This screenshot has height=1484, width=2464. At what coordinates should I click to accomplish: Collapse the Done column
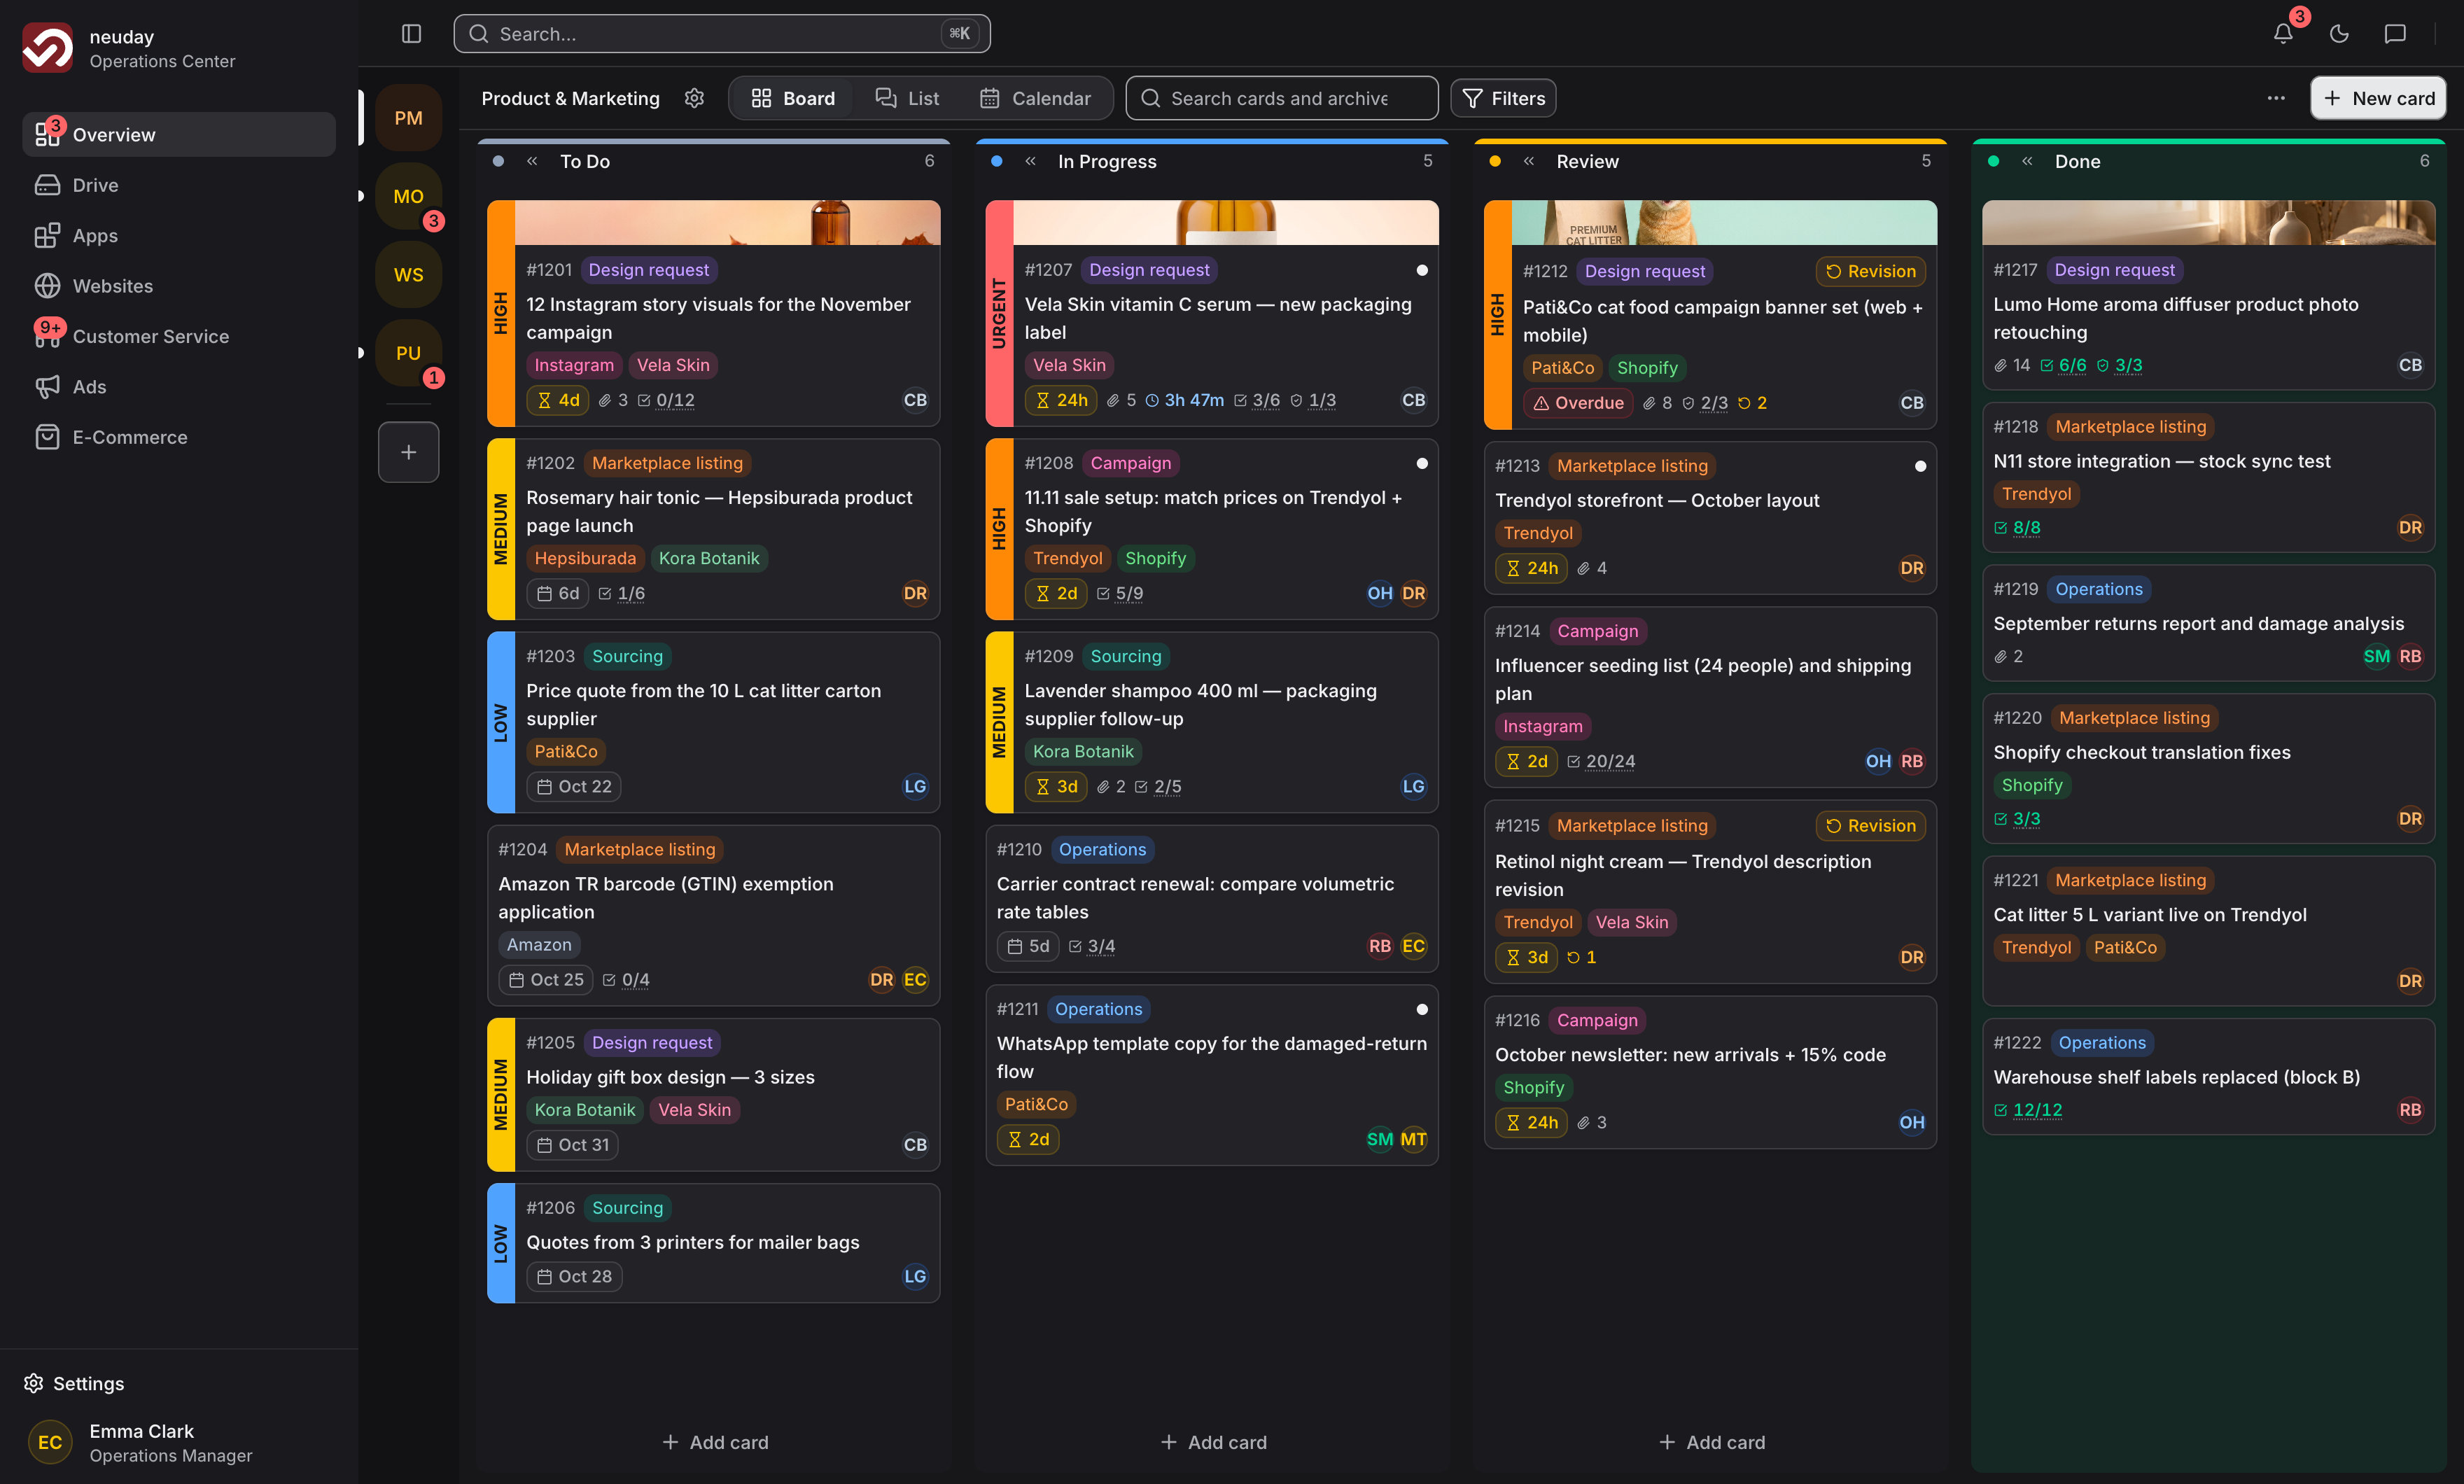[x=2027, y=161]
